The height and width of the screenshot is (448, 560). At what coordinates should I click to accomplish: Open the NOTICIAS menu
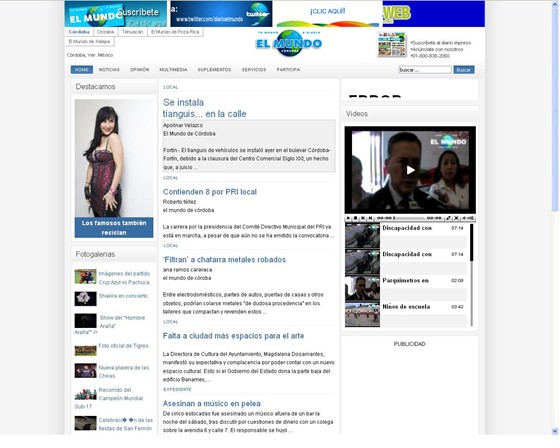pos(109,70)
